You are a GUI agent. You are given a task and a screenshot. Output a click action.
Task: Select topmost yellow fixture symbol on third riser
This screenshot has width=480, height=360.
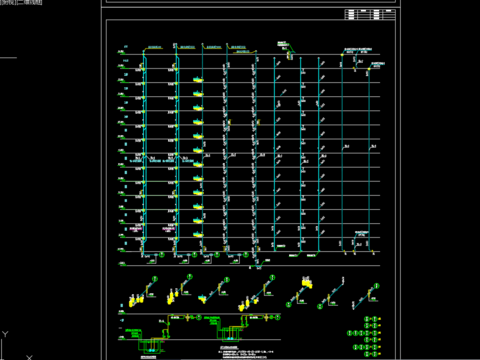tap(198, 80)
